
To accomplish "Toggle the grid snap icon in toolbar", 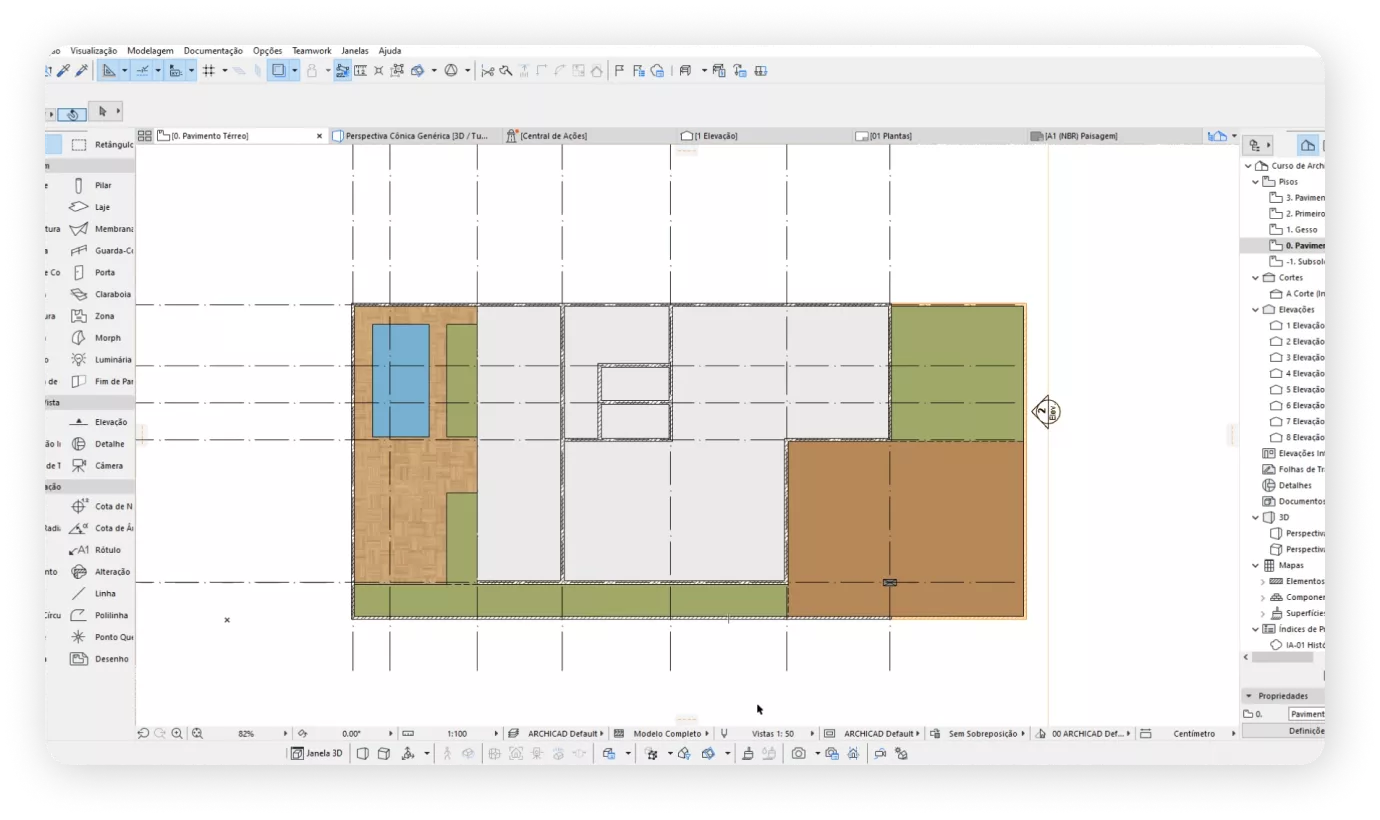I will pyautogui.click(x=209, y=71).
